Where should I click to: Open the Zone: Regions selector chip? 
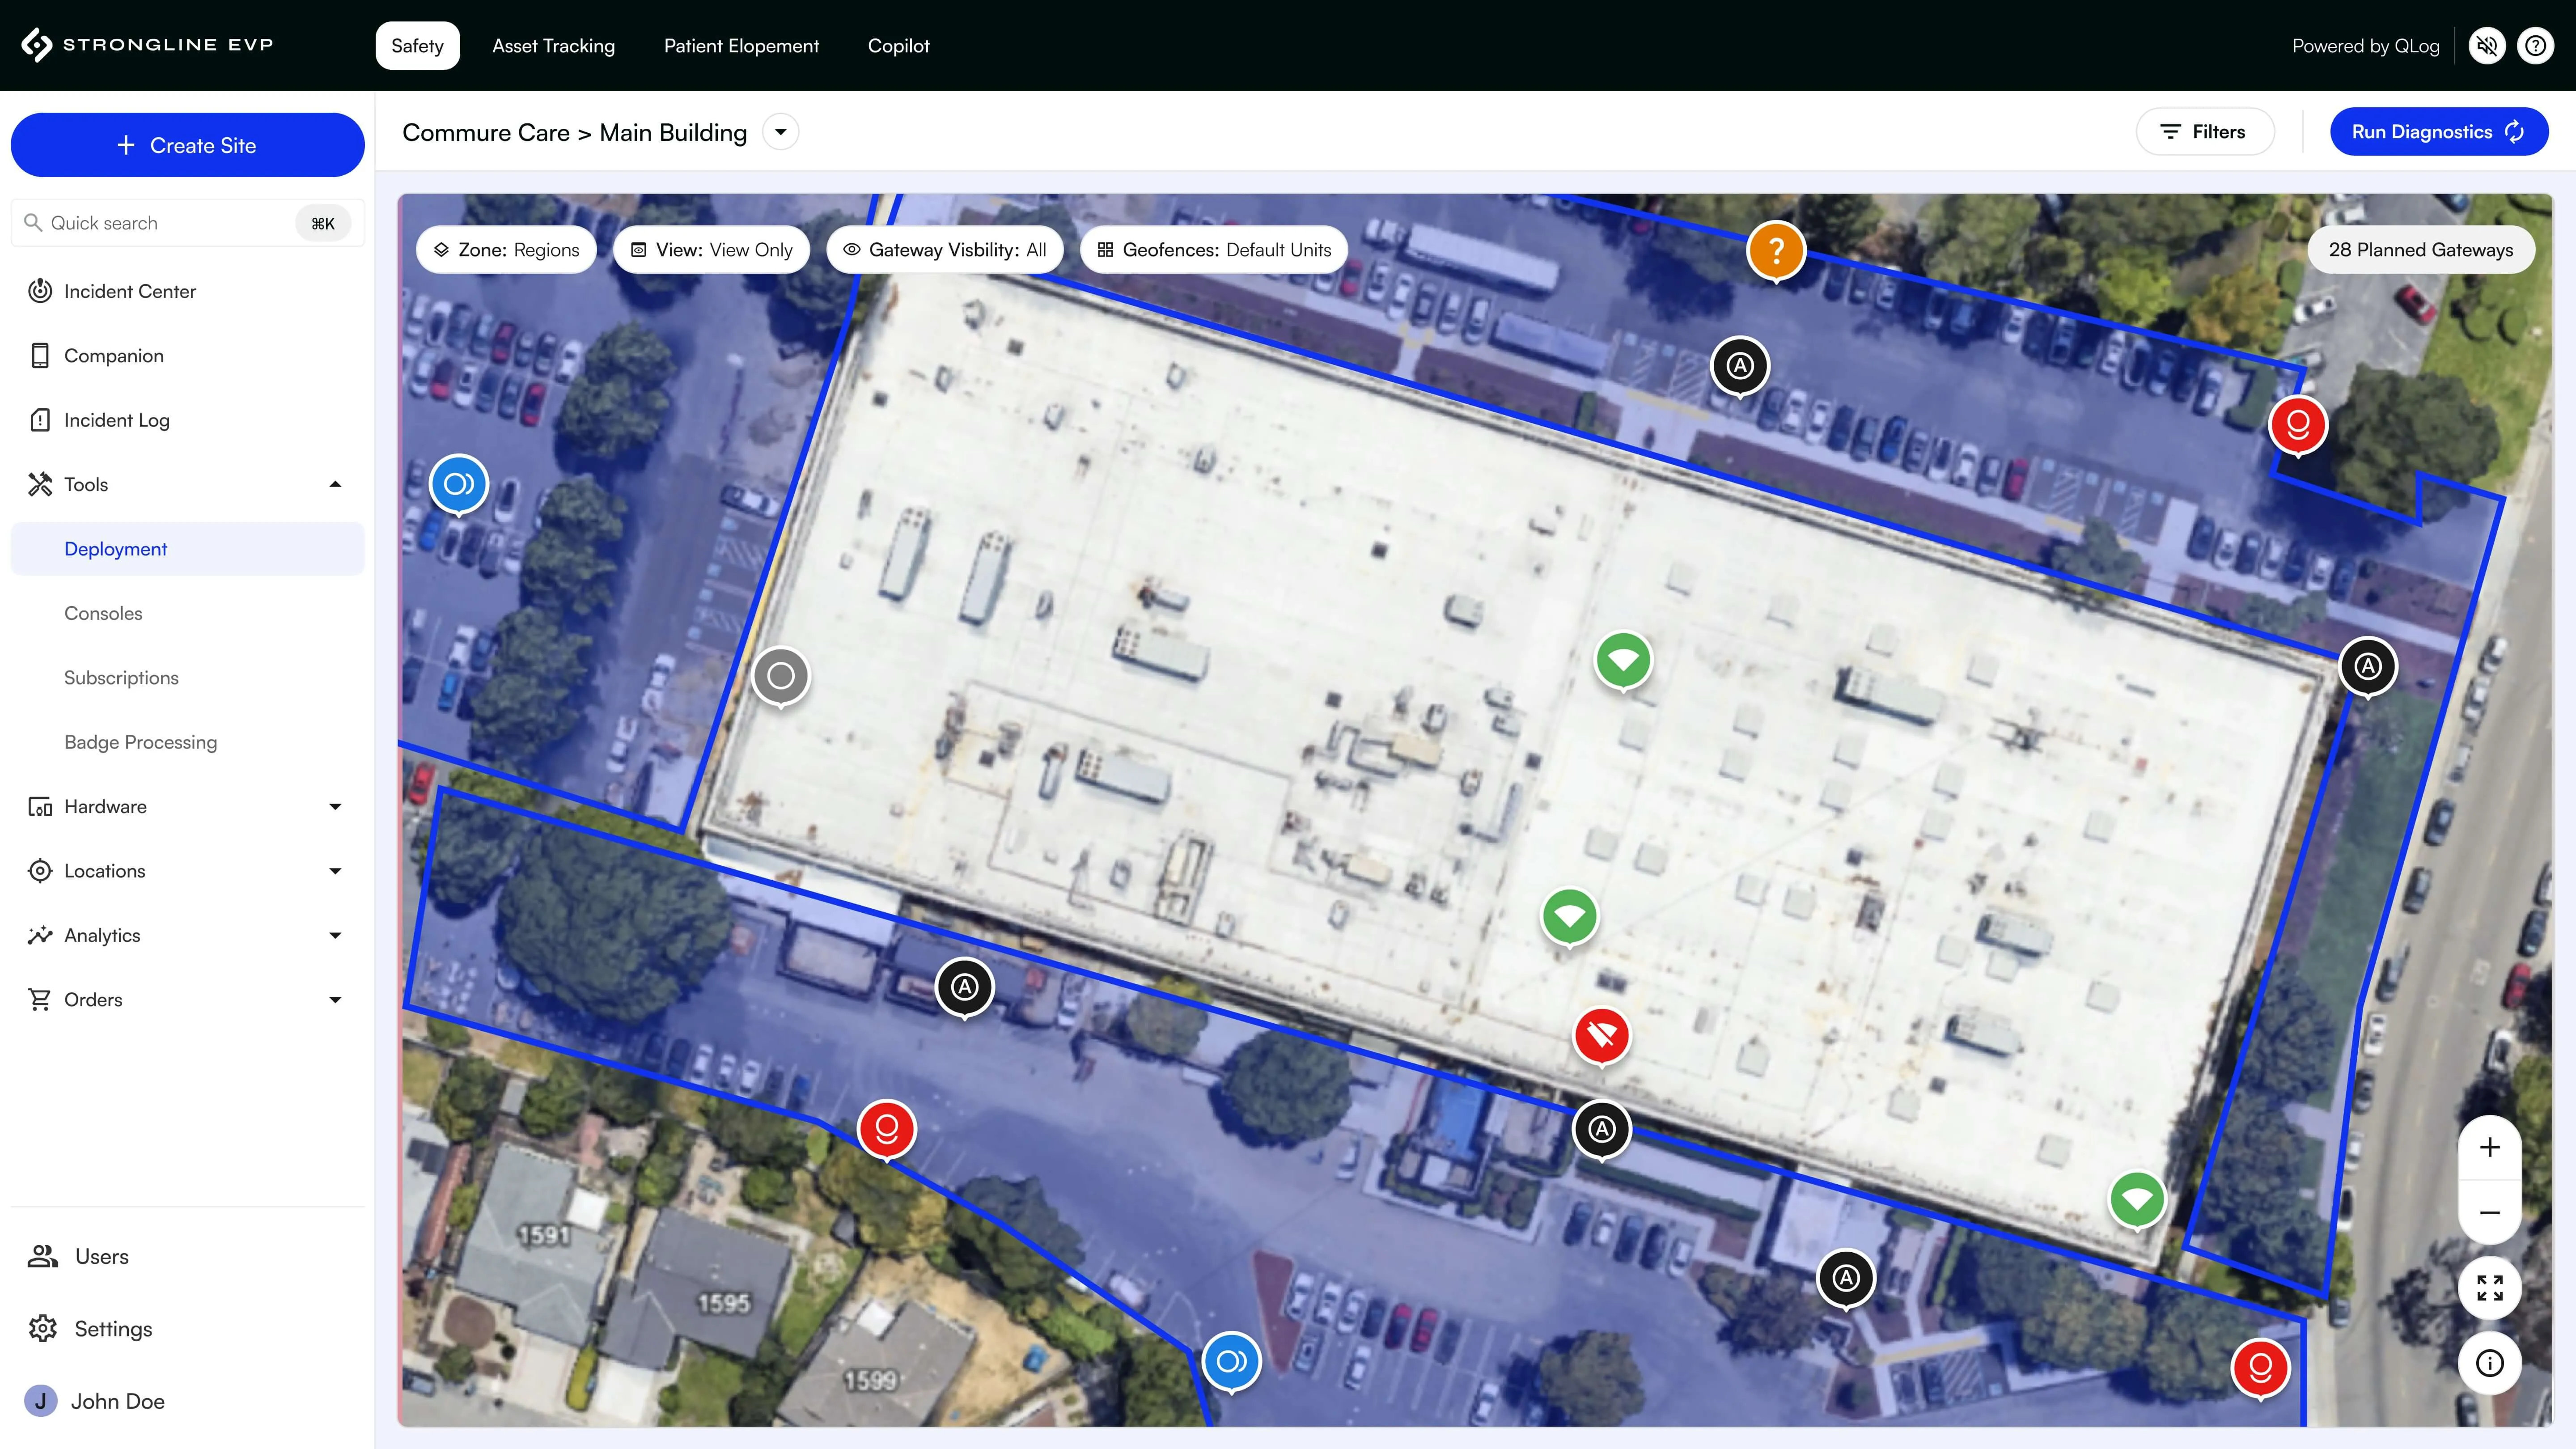(x=506, y=250)
